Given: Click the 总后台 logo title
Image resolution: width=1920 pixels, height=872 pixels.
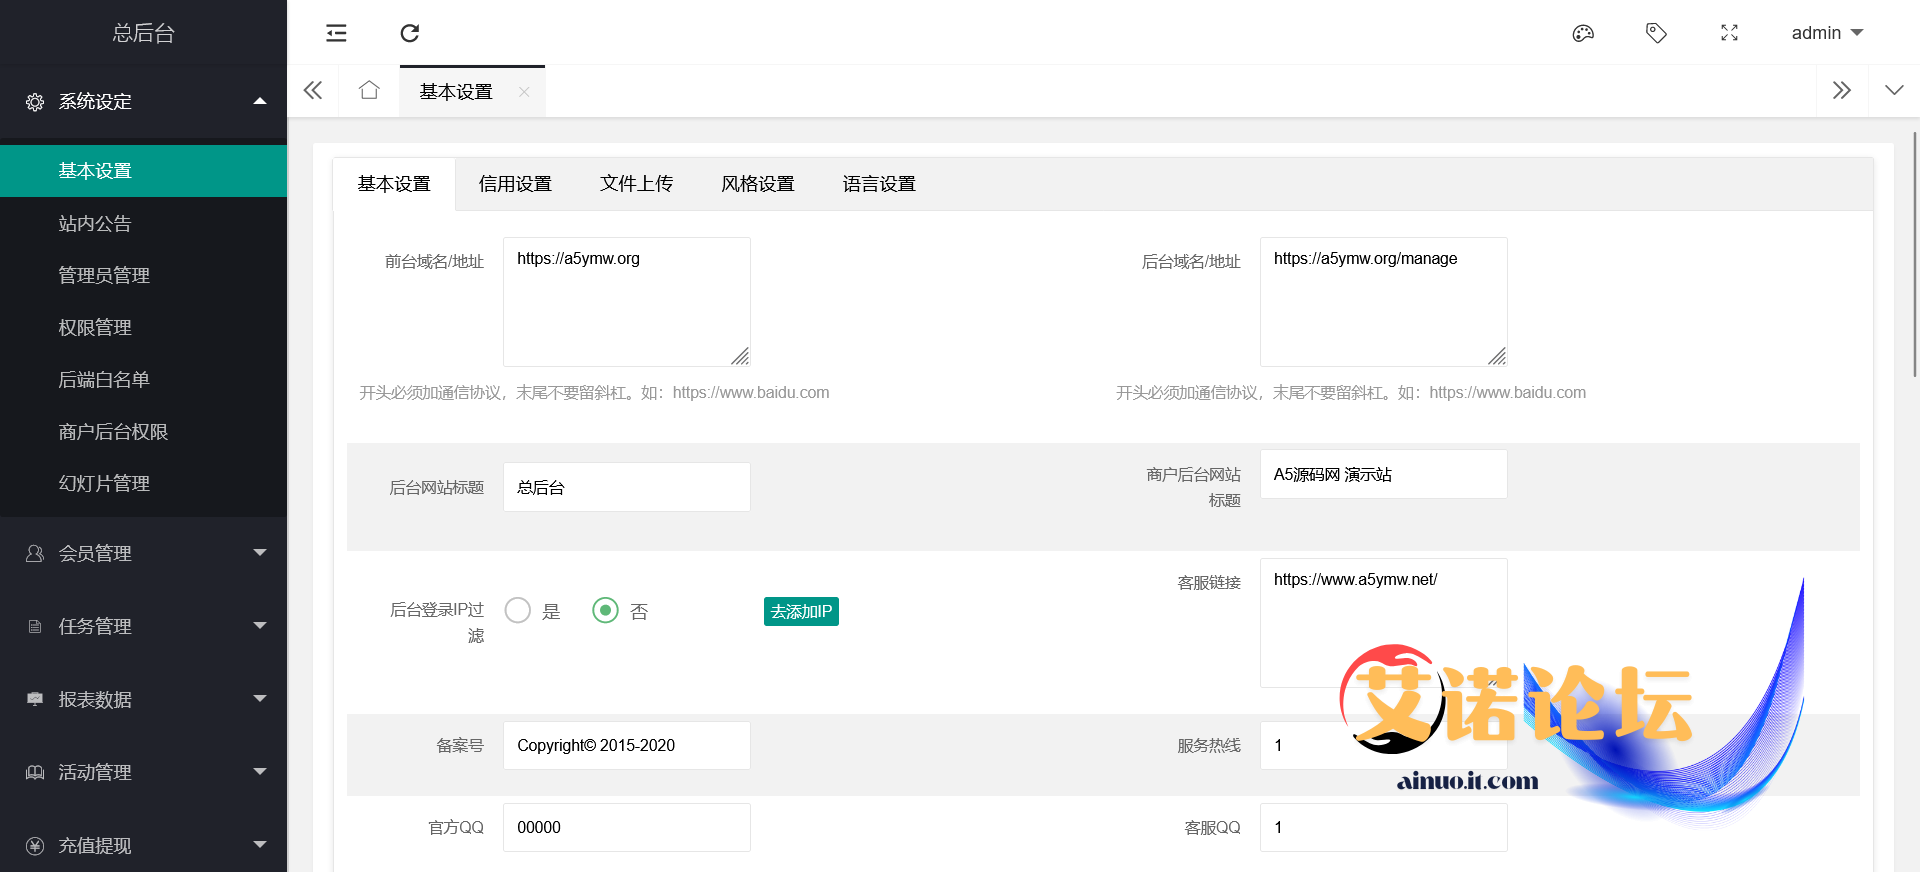Looking at the screenshot, I should tap(143, 33).
